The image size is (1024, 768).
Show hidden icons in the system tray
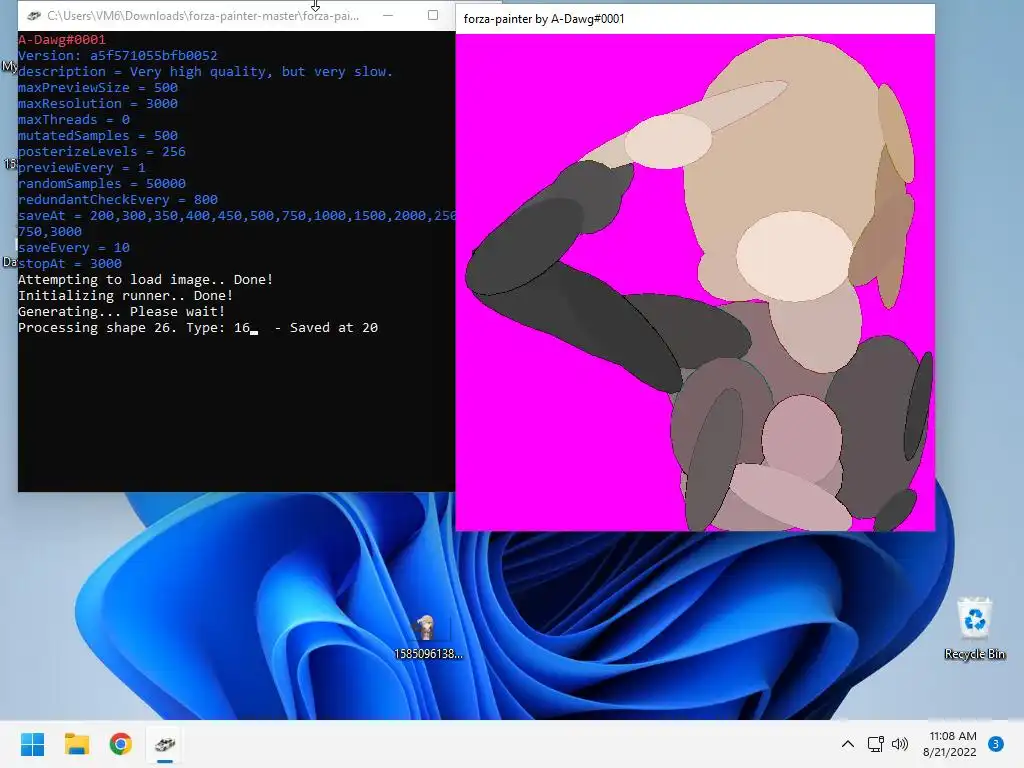(848, 744)
